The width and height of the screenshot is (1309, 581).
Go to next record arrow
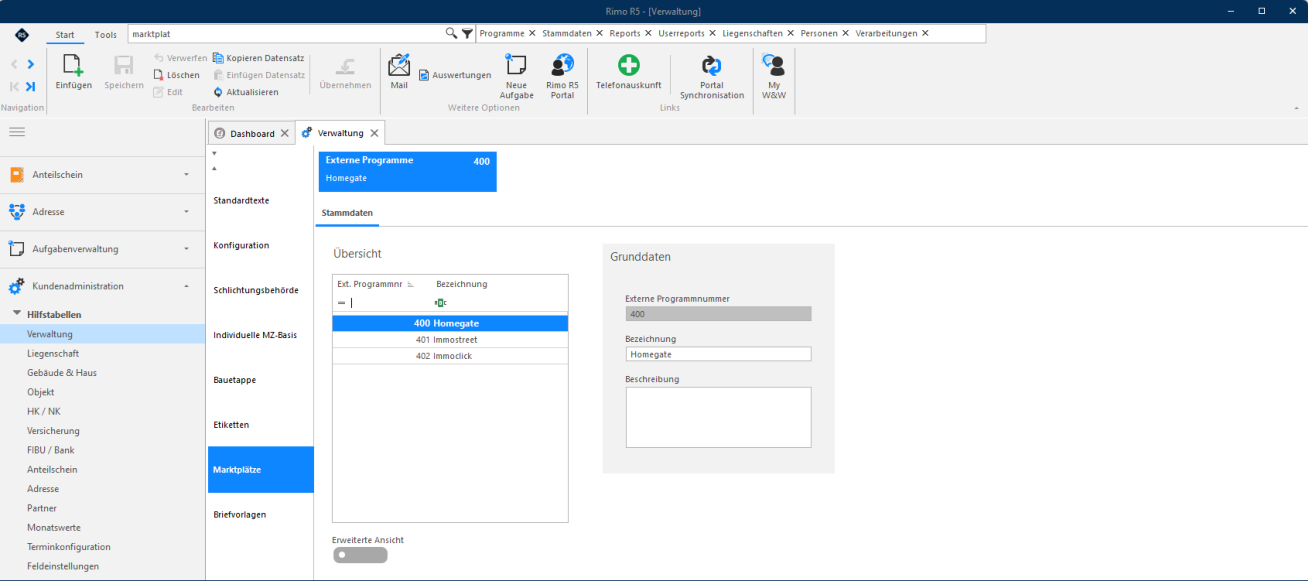tap(30, 65)
